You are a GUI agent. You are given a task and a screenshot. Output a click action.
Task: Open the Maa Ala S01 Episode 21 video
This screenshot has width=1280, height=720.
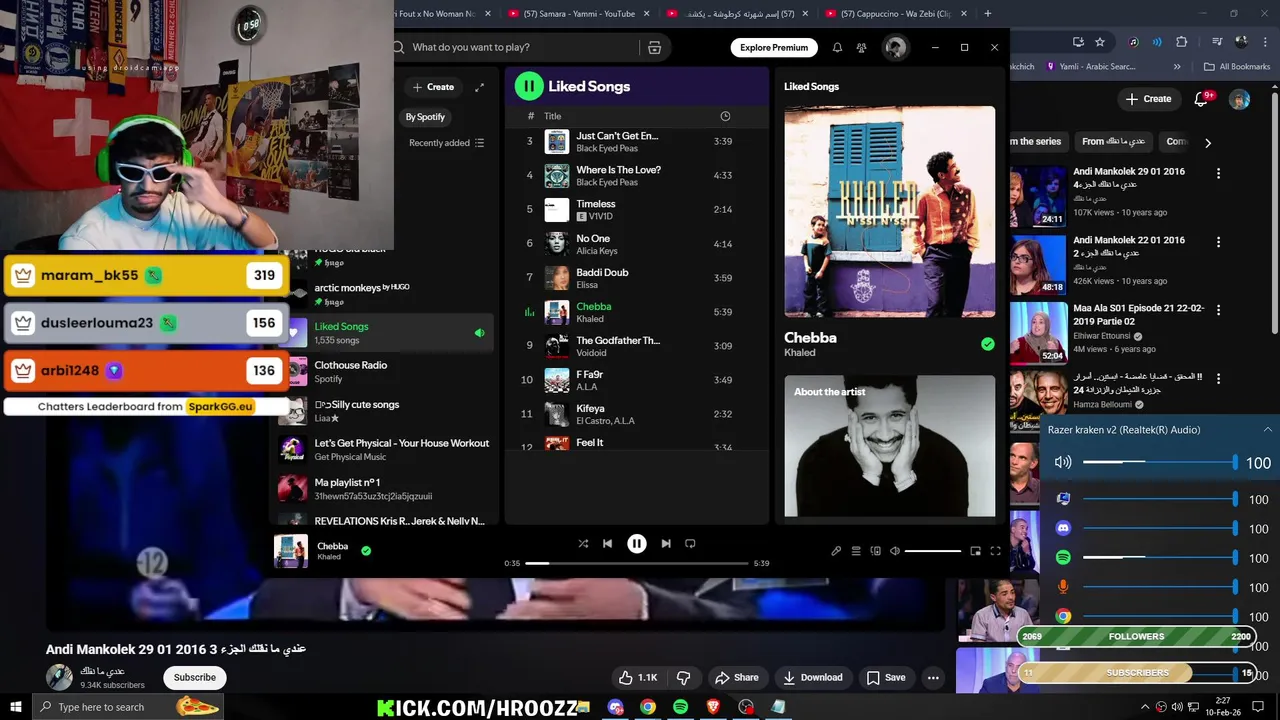[x=1139, y=315]
